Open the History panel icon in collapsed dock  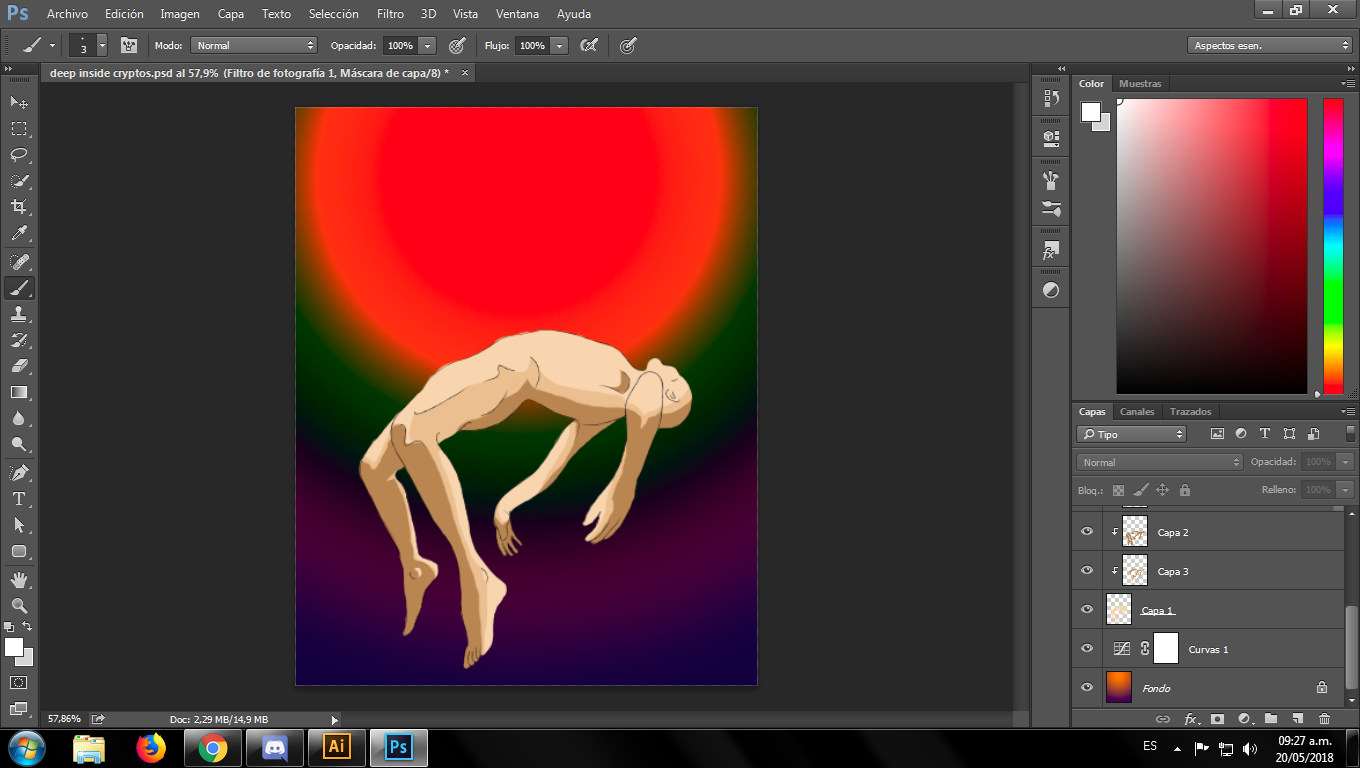1051,98
